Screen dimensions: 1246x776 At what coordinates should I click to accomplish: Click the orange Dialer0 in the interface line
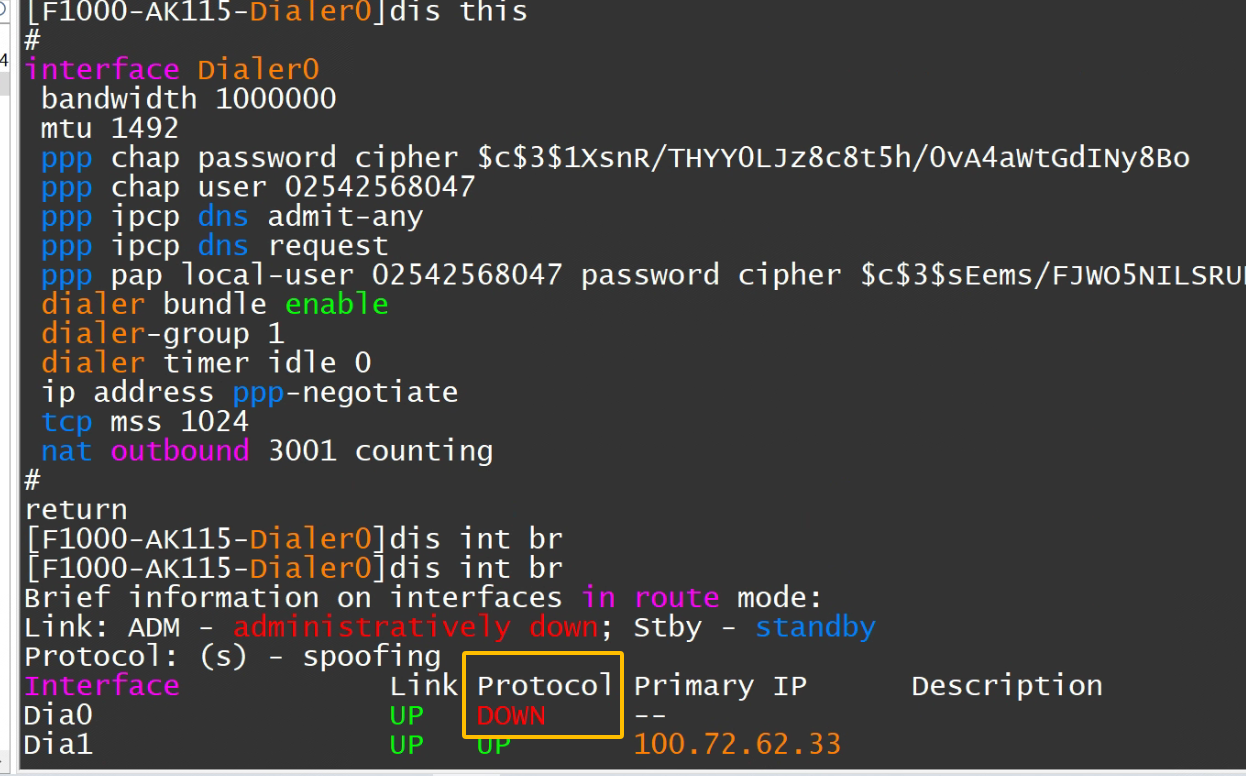tap(258, 70)
